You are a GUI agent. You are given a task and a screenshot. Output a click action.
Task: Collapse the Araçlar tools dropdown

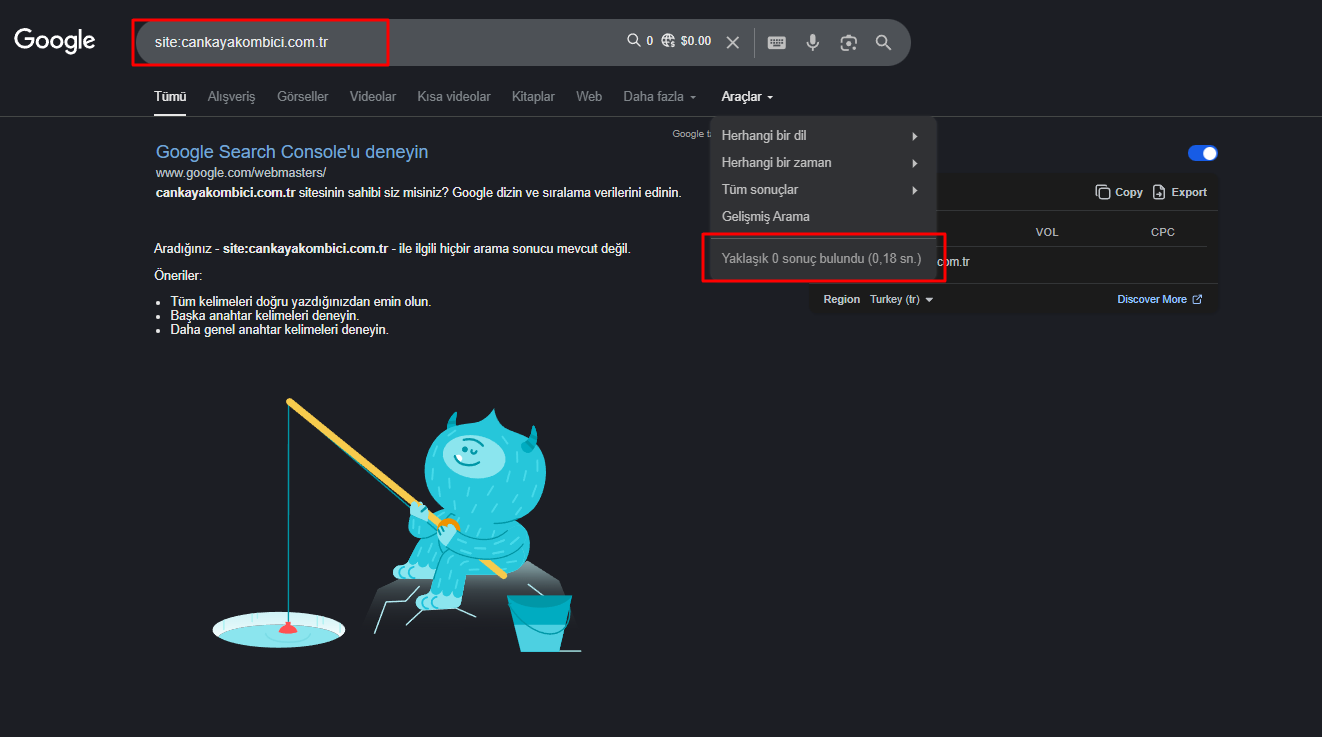(x=747, y=97)
